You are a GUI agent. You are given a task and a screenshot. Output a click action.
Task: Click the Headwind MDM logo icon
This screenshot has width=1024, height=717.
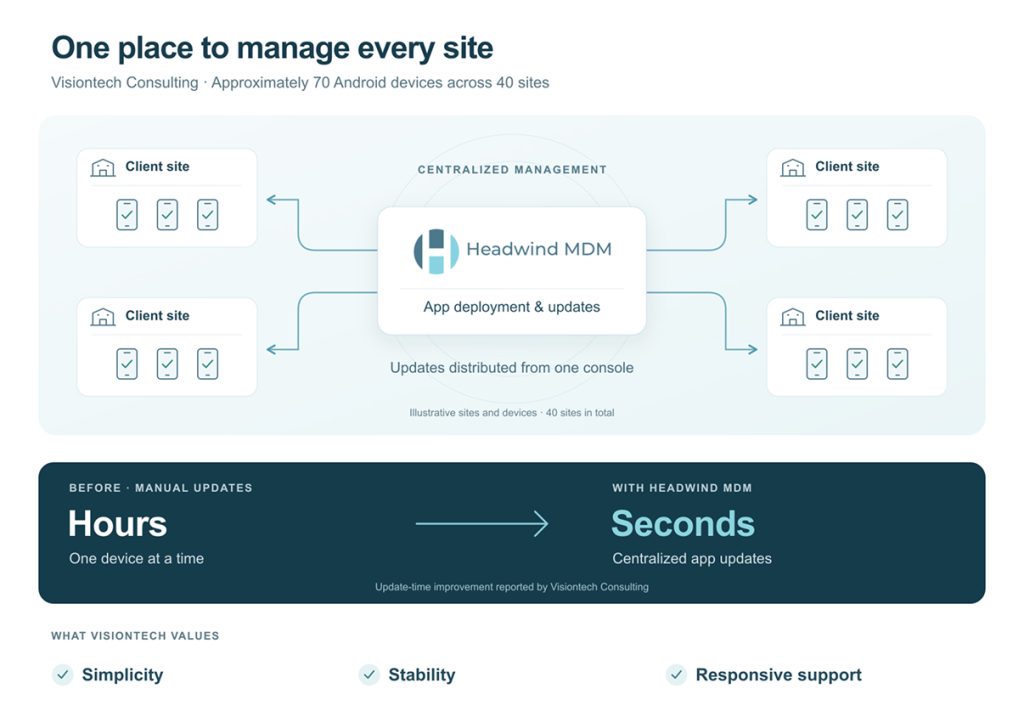[436, 251]
